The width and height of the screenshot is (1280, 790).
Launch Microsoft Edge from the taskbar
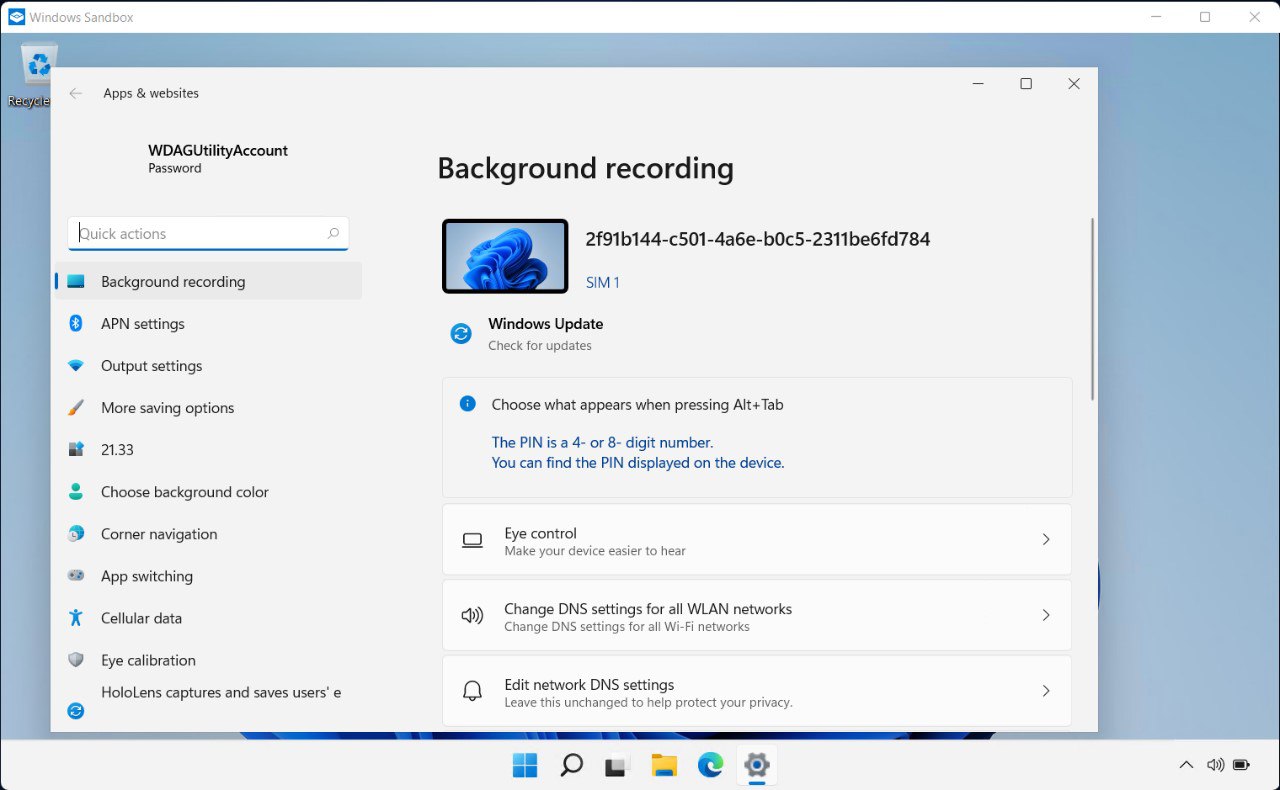point(710,766)
